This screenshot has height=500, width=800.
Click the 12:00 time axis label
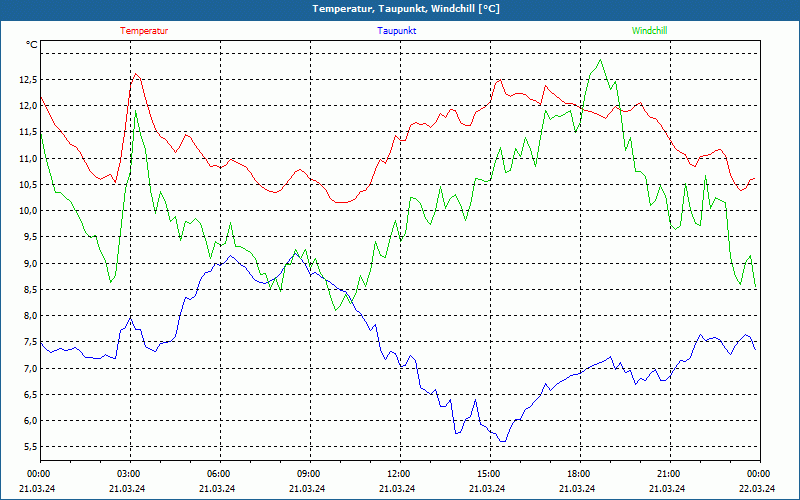pos(398,474)
